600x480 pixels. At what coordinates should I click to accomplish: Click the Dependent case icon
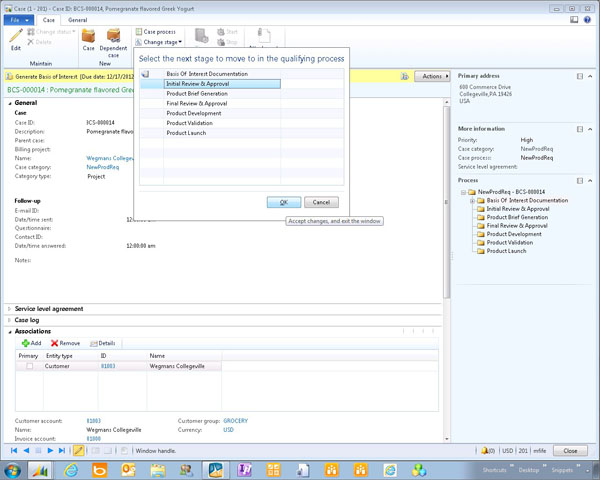pyautogui.click(x=113, y=36)
